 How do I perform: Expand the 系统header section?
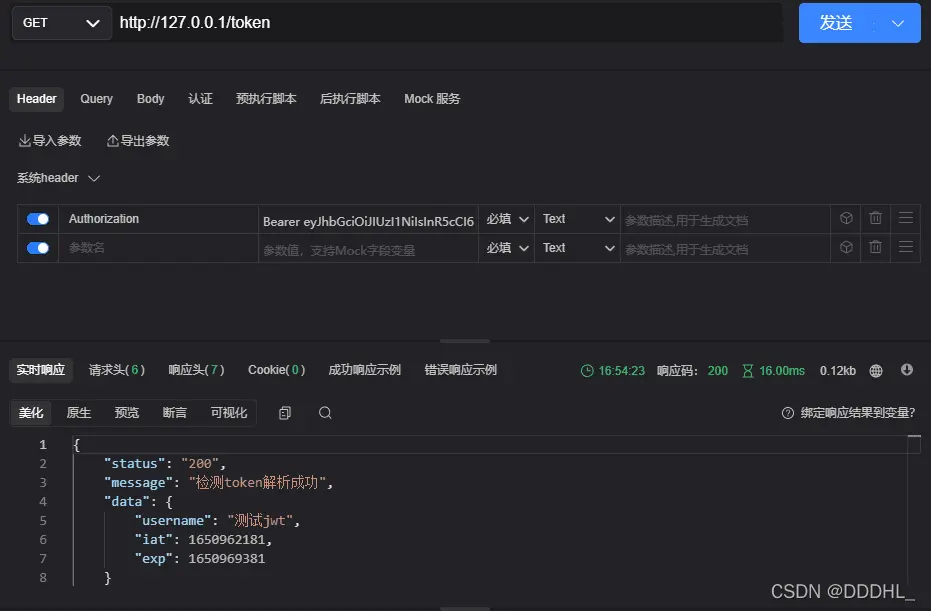click(x=57, y=177)
